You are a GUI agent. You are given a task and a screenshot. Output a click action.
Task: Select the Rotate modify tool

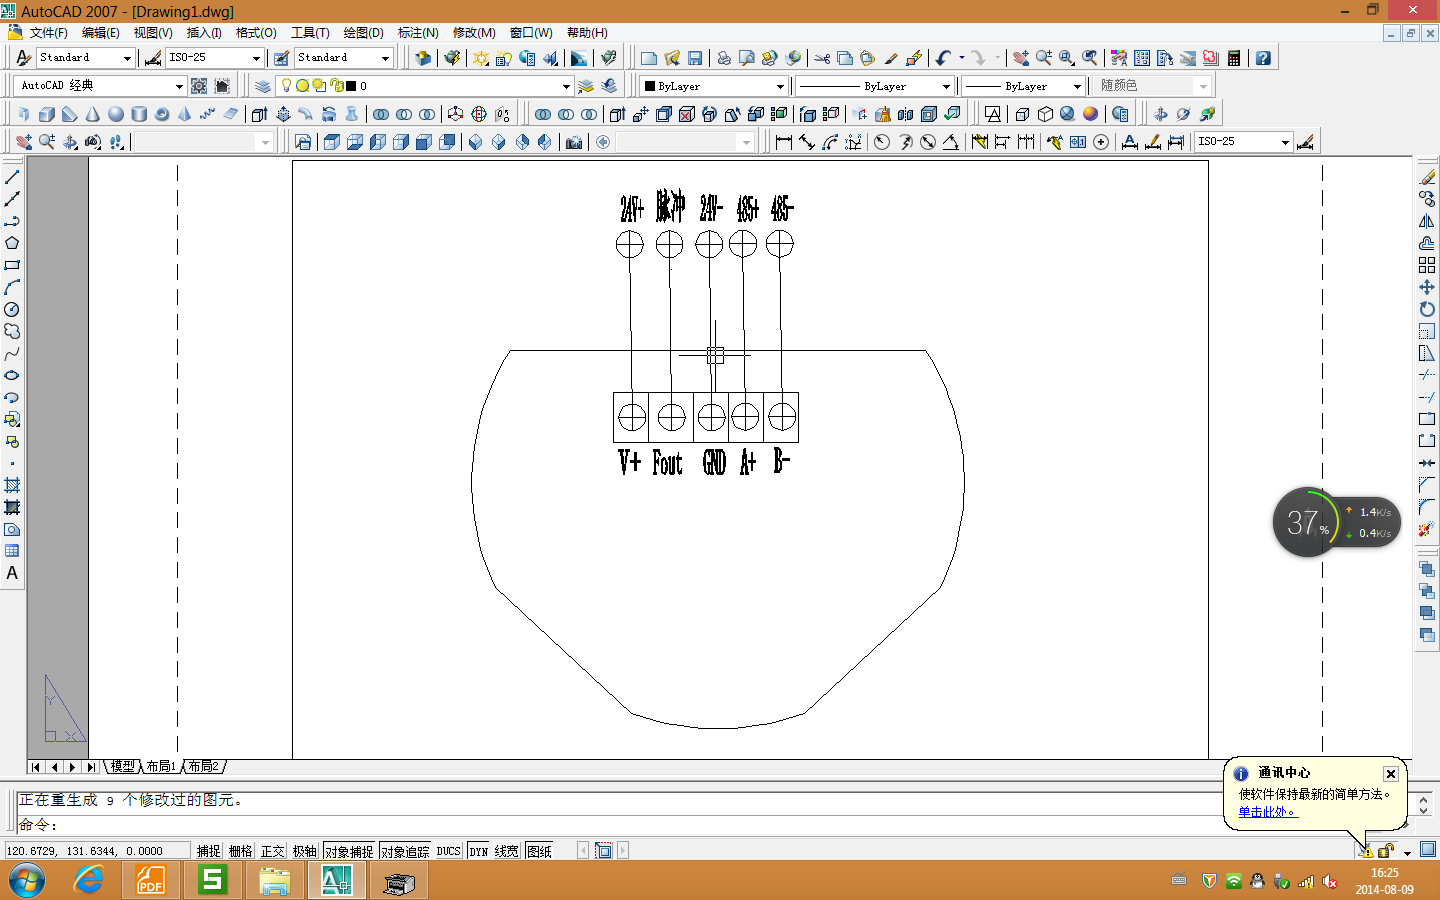point(1427,309)
